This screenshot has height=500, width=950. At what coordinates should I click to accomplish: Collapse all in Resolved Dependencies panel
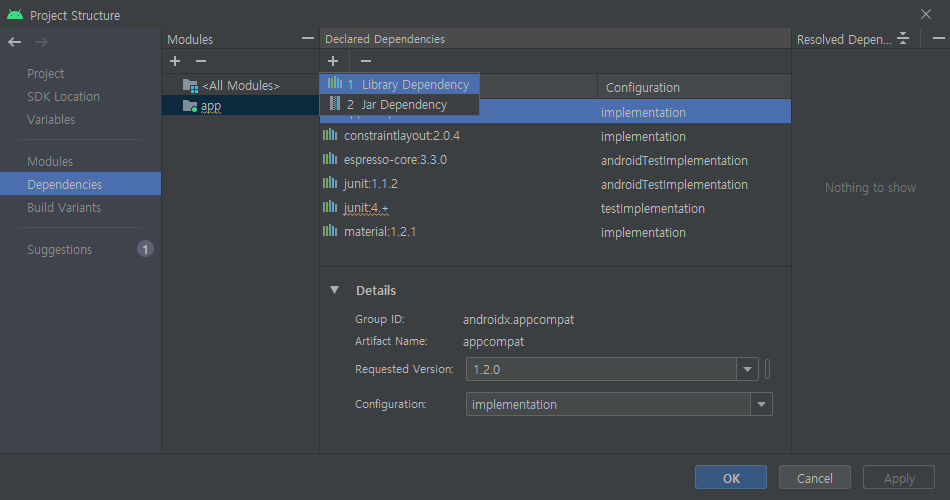[903, 39]
